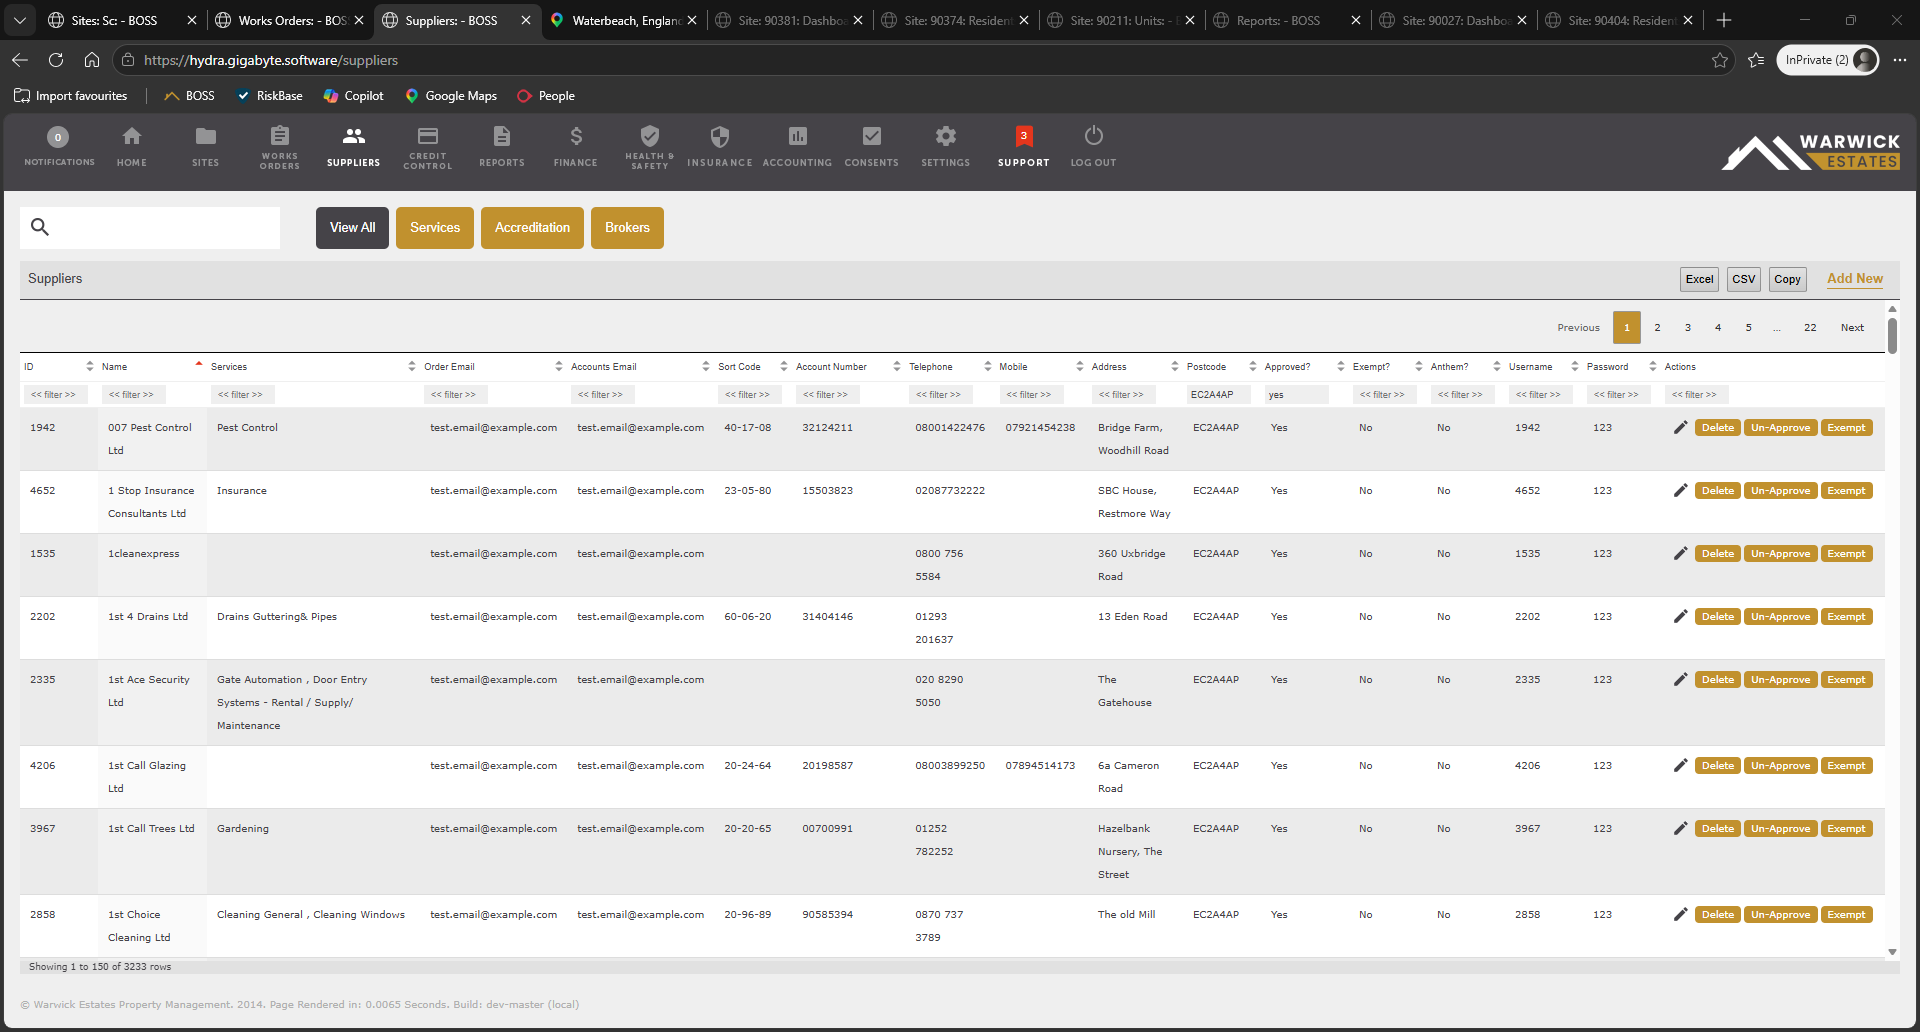This screenshot has width=1920, height=1032.
Task: Export table as CSV
Action: point(1744,279)
